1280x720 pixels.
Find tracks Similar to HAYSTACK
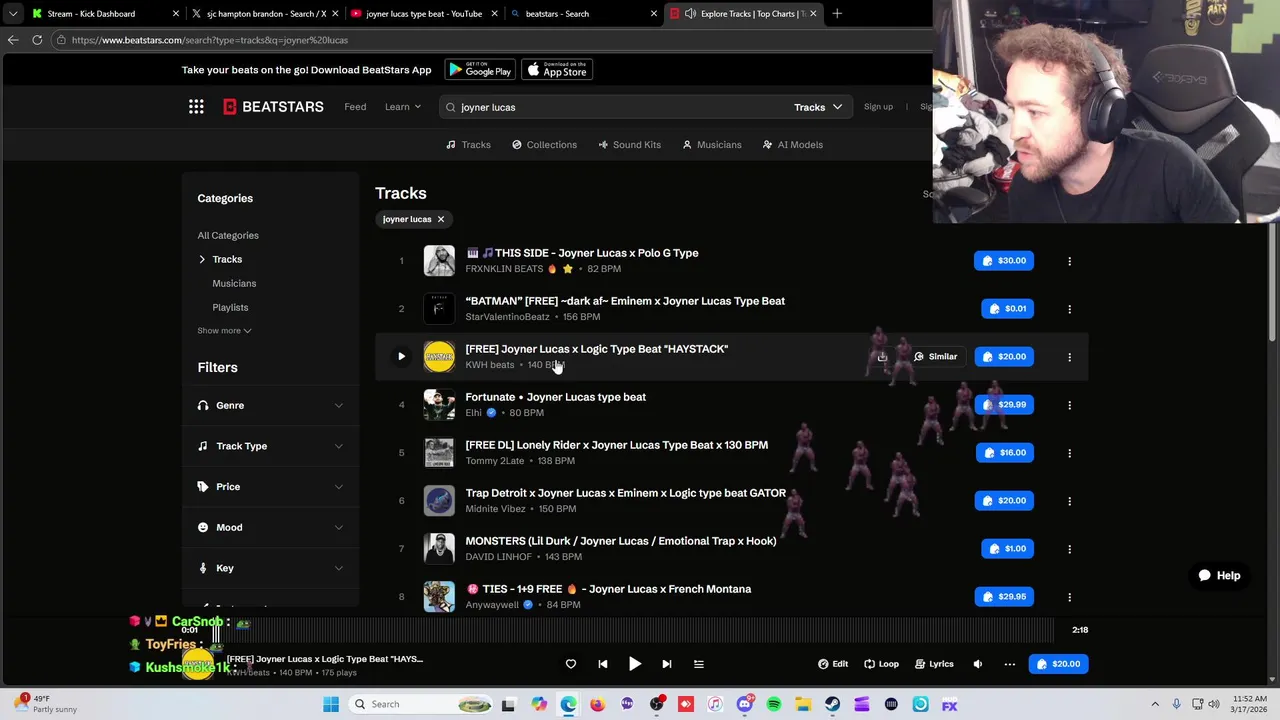pos(936,357)
